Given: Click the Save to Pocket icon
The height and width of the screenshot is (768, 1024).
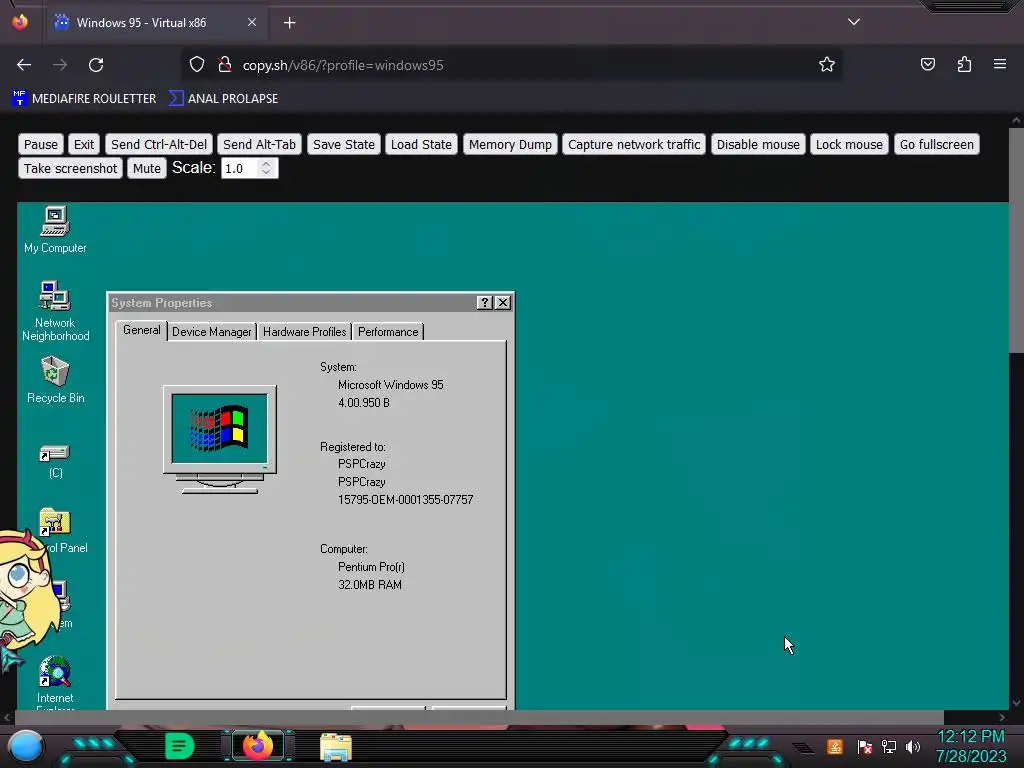Looking at the screenshot, I should pyautogui.click(x=927, y=65).
